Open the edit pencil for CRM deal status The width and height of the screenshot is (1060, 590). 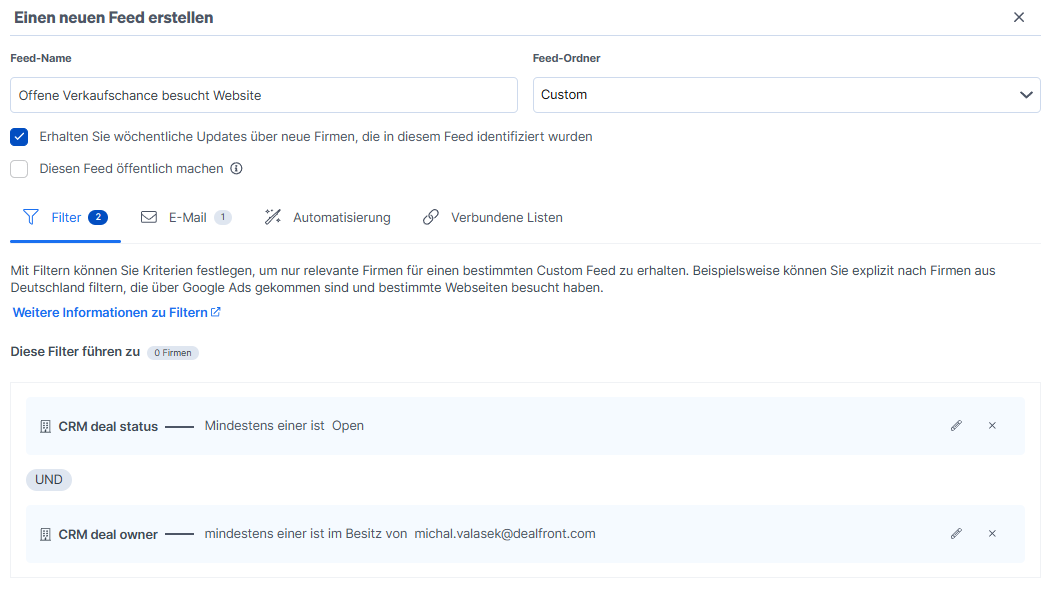(x=956, y=425)
